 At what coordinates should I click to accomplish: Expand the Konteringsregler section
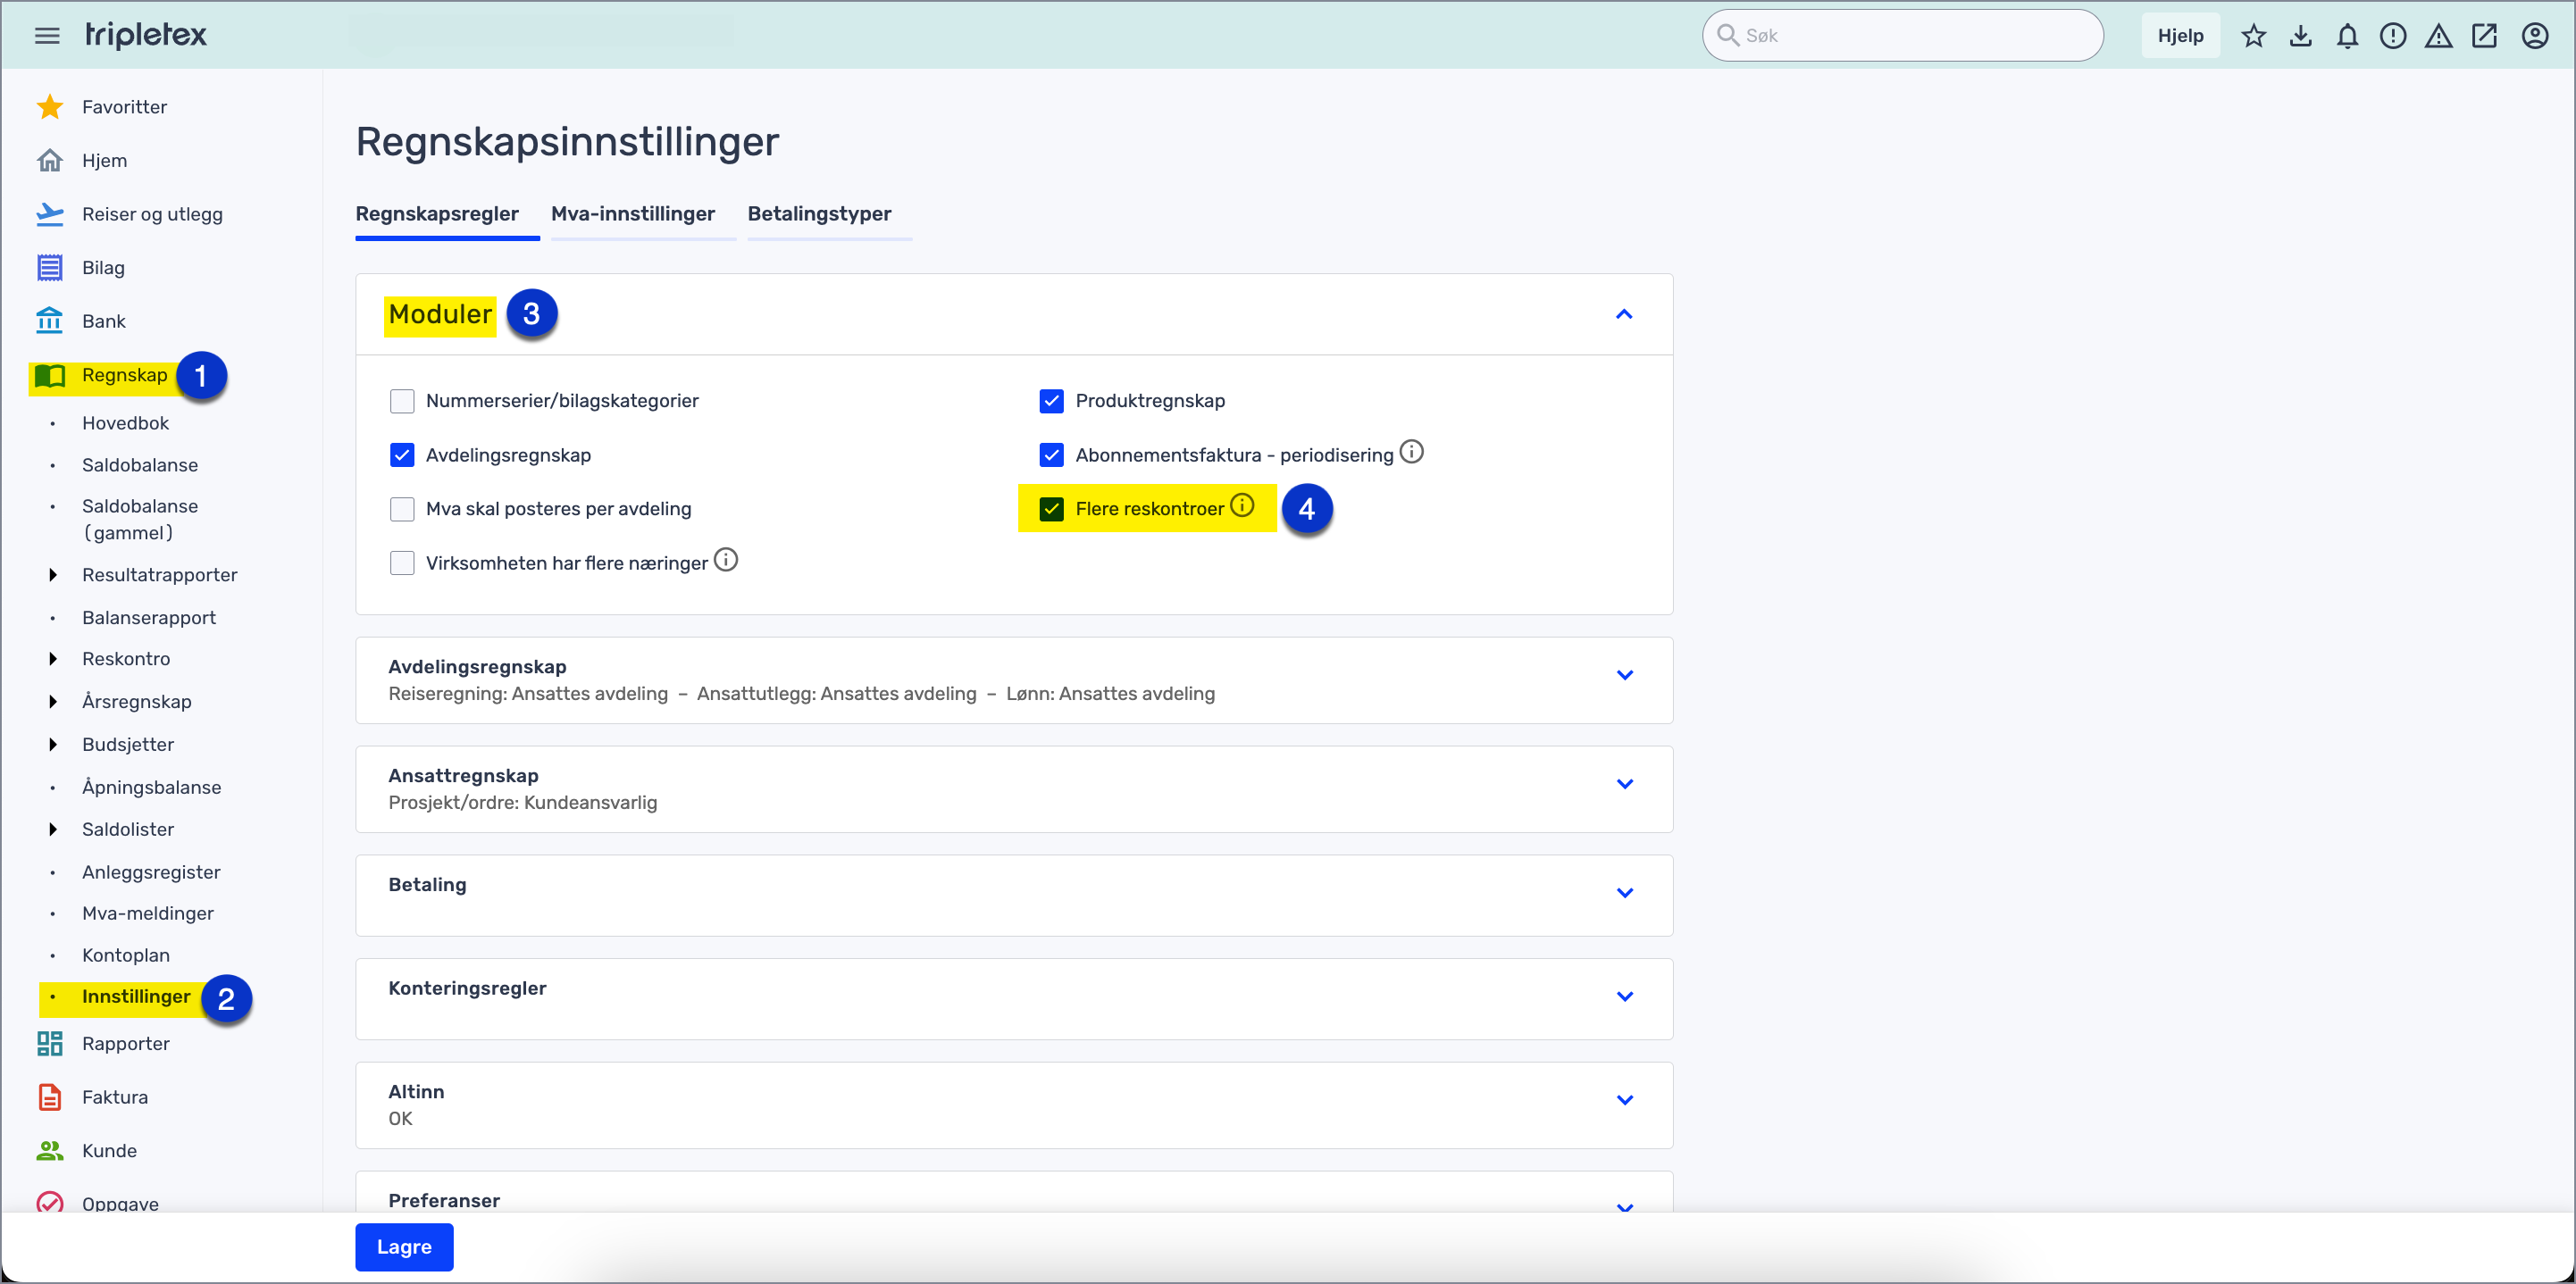(1624, 996)
